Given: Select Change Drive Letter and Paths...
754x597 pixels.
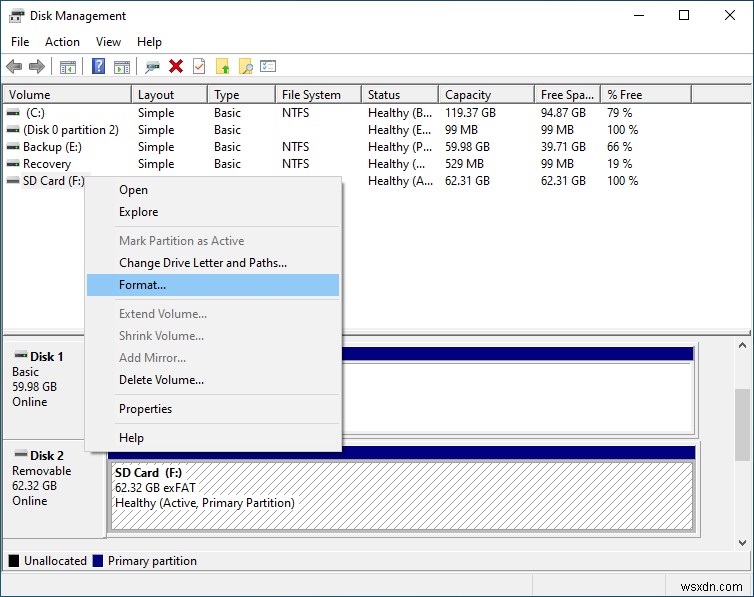Looking at the screenshot, I should click(x=202, y=263).
